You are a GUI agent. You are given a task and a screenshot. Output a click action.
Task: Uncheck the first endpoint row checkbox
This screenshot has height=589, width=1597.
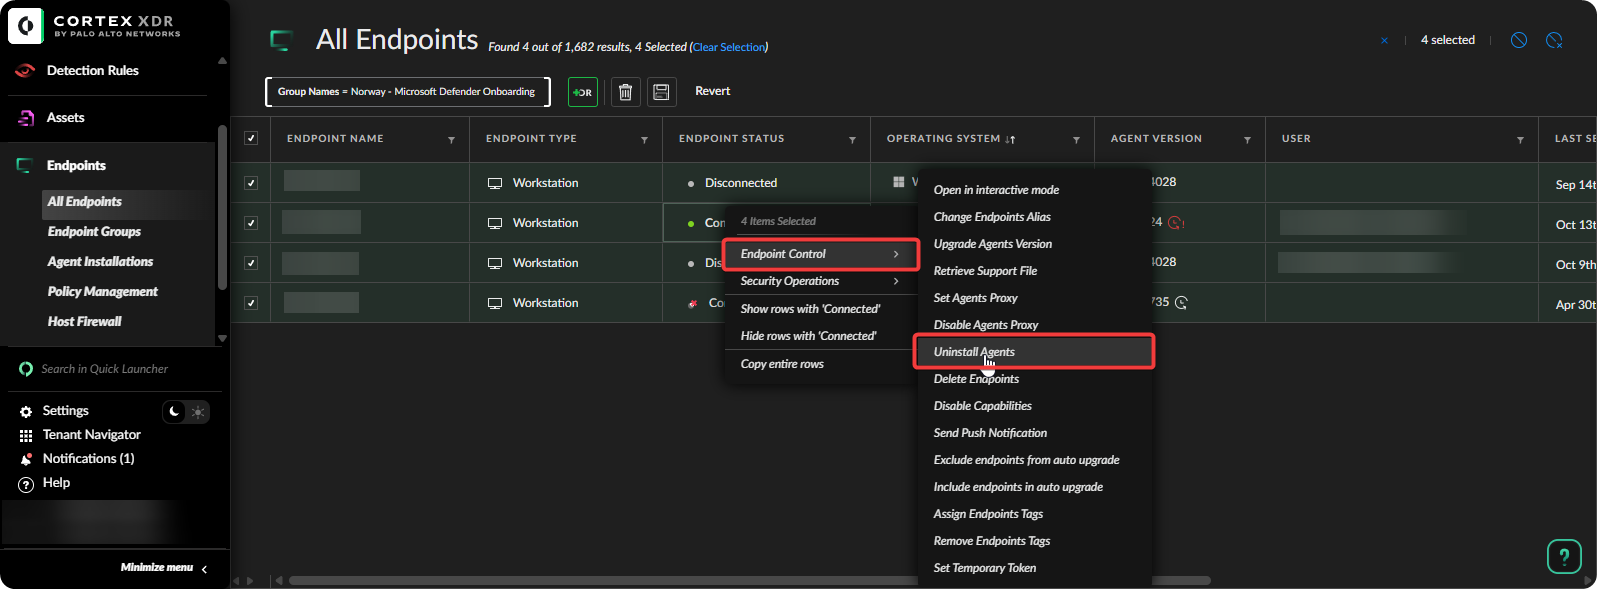[251, 183]
